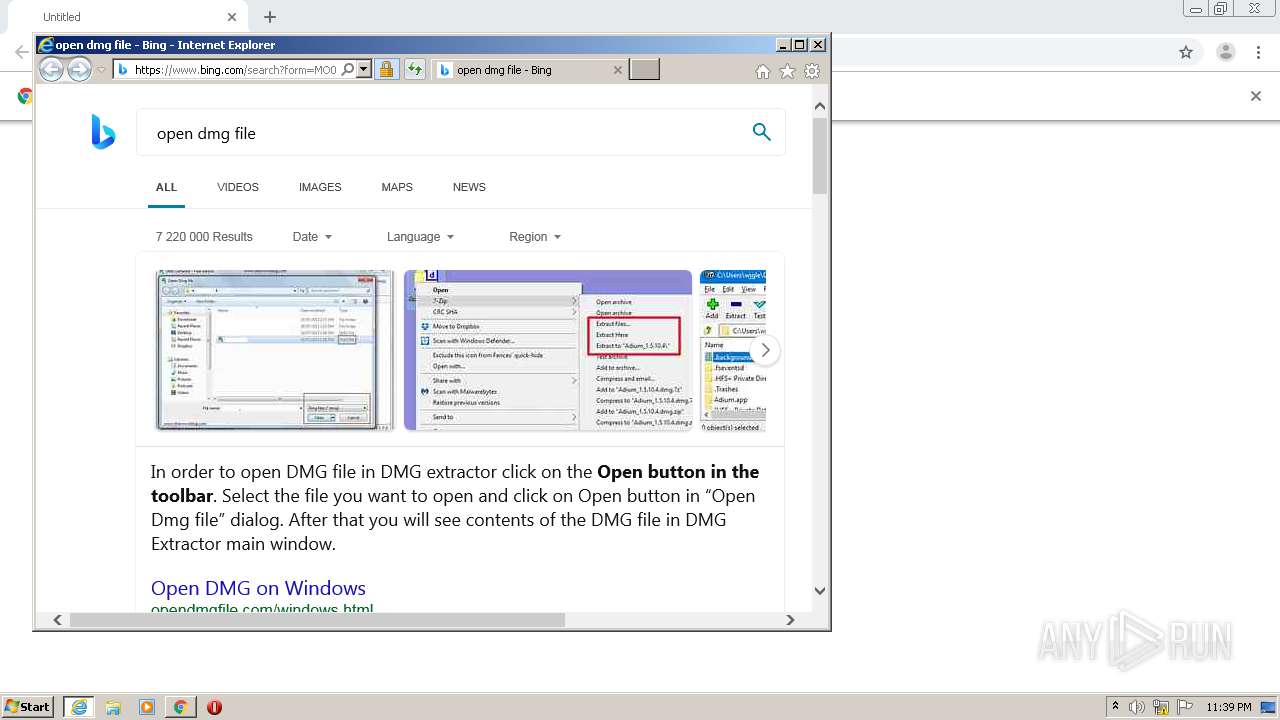The image size is (1280, 720).
Task: Click the '7 220 000 Results' text
Action: pos(204,237)
